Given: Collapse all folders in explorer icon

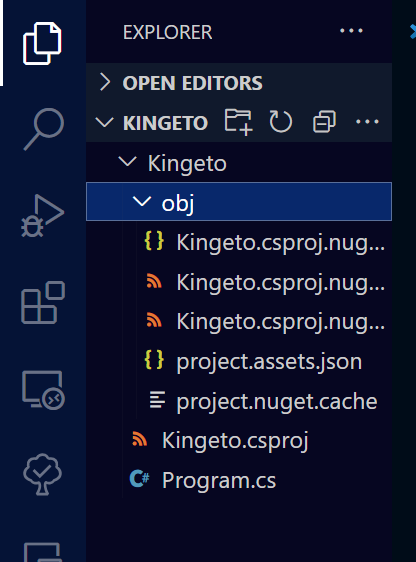Looking at the screenshot, I should point(324,122).
